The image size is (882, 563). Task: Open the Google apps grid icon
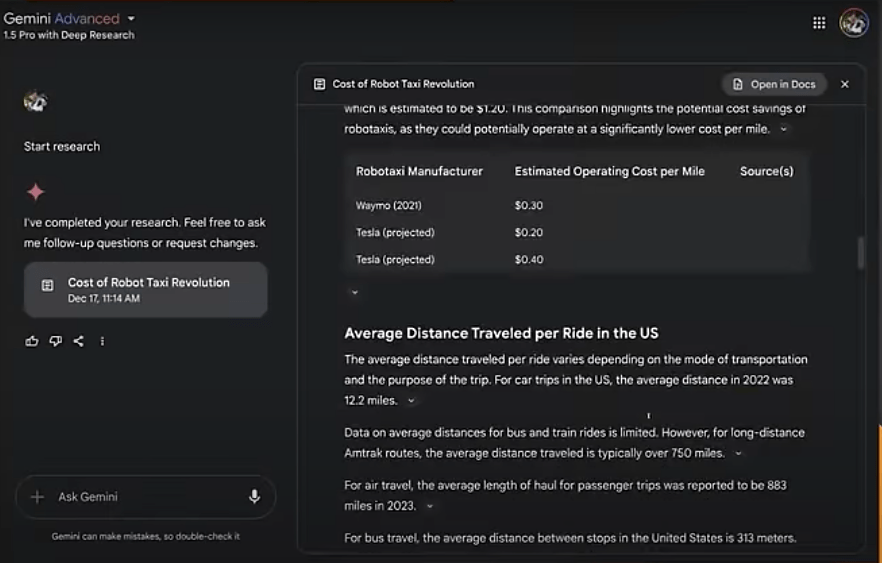click(x=819, y=23)
